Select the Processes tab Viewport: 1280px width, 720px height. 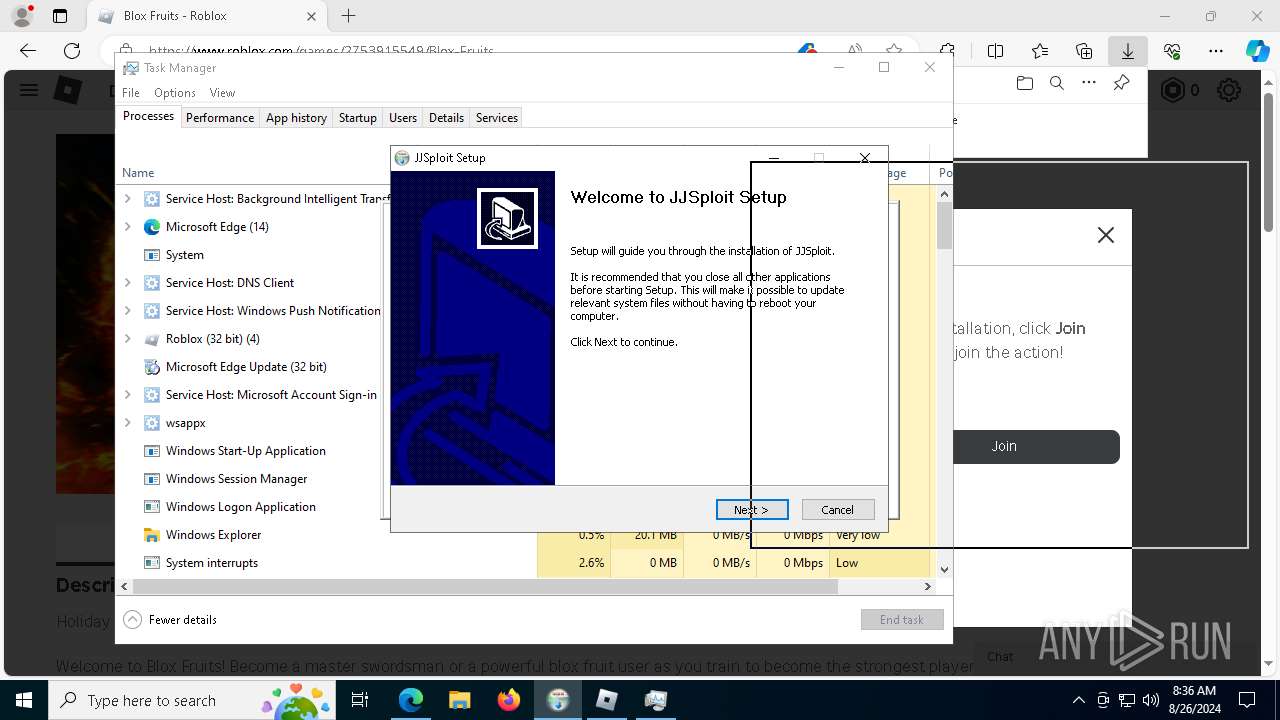(x=148, y=117)
